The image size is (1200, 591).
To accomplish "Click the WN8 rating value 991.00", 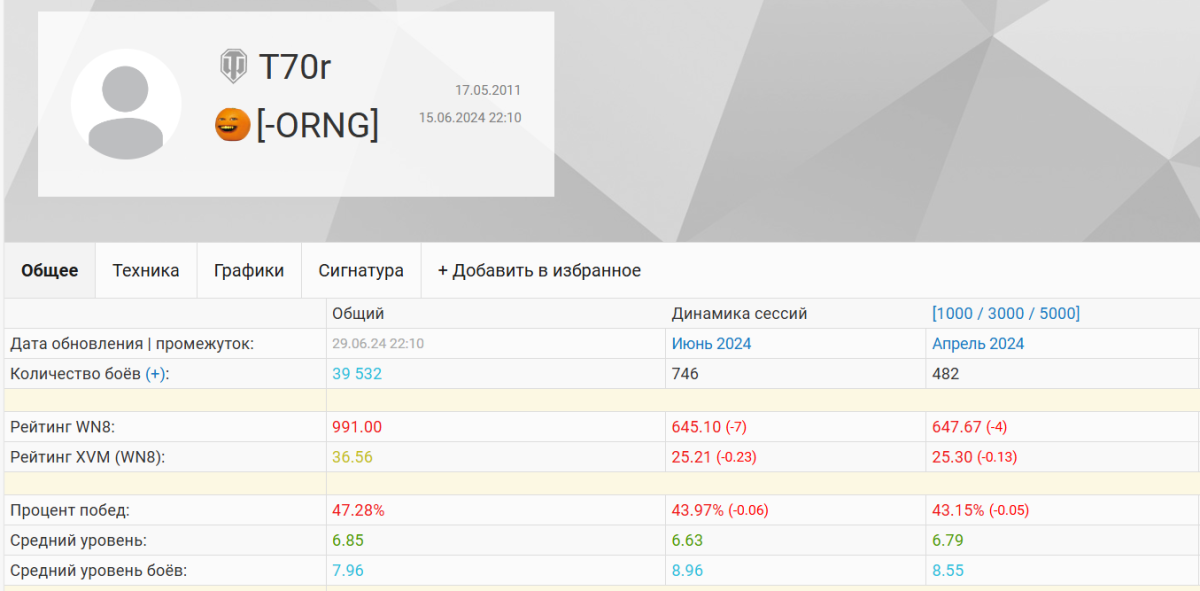I will (357, 427).
